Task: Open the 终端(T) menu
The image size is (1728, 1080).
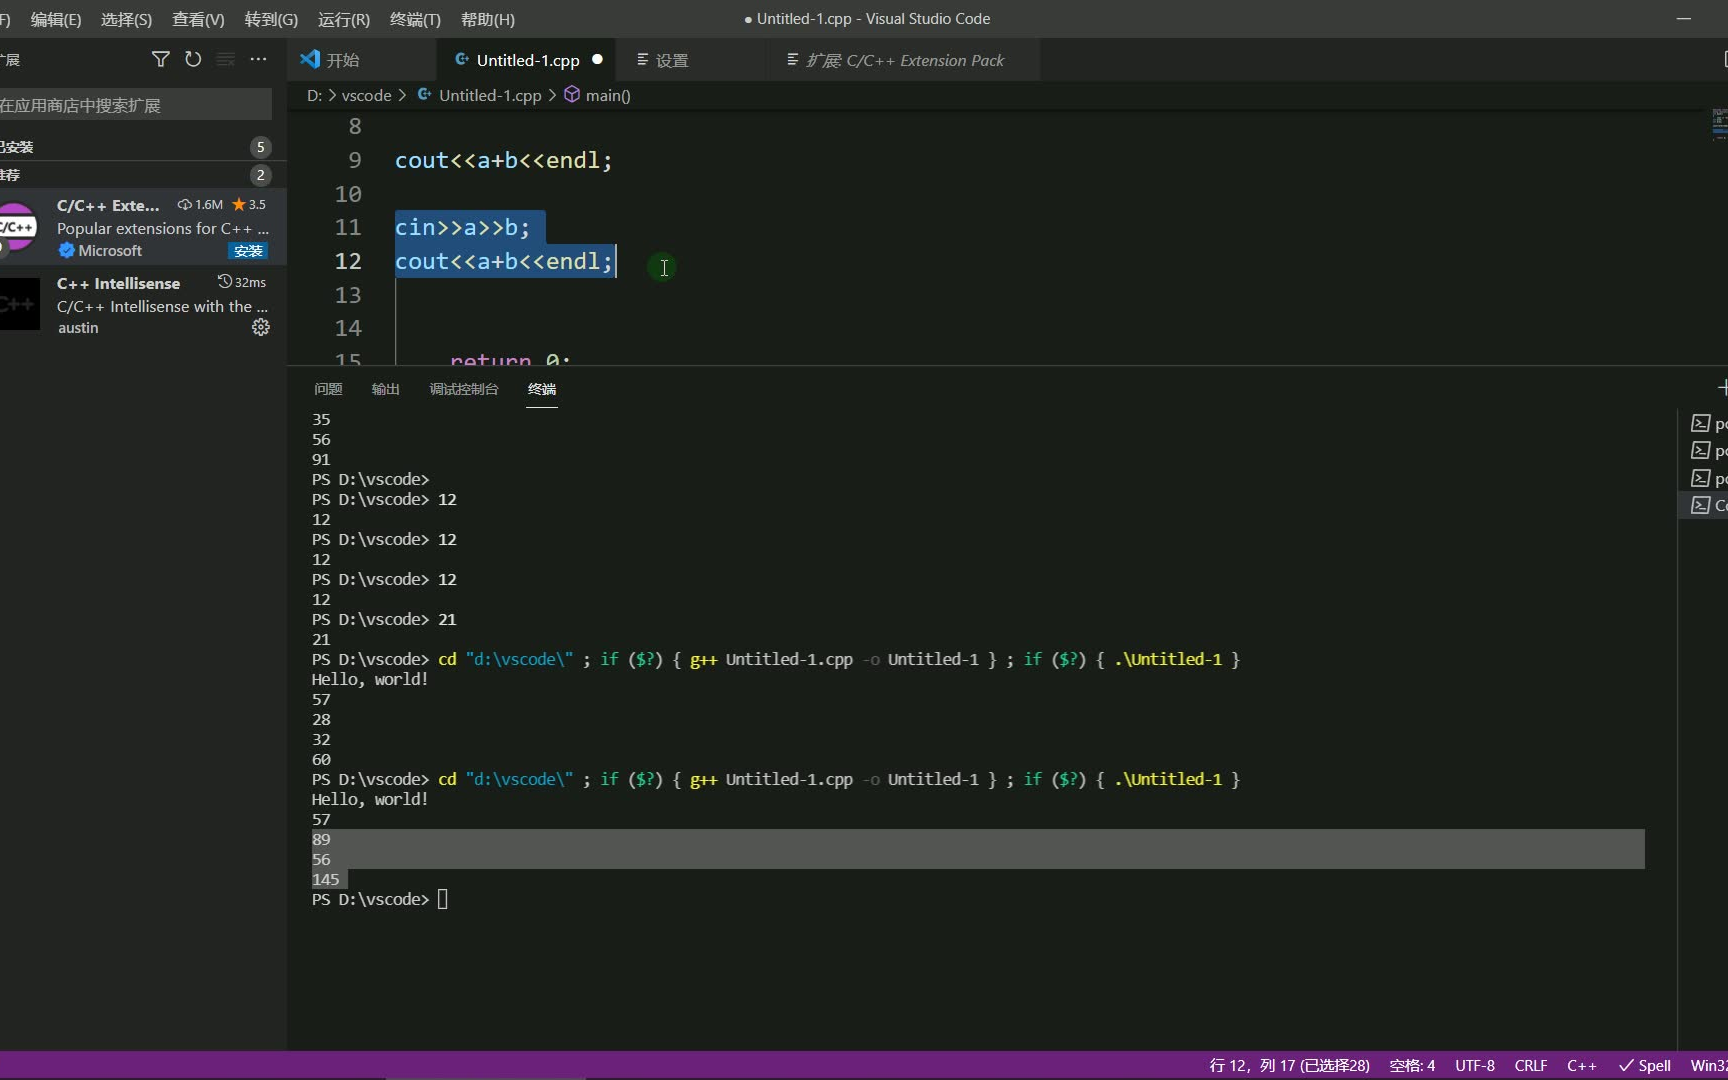Action: pos(414,19)
